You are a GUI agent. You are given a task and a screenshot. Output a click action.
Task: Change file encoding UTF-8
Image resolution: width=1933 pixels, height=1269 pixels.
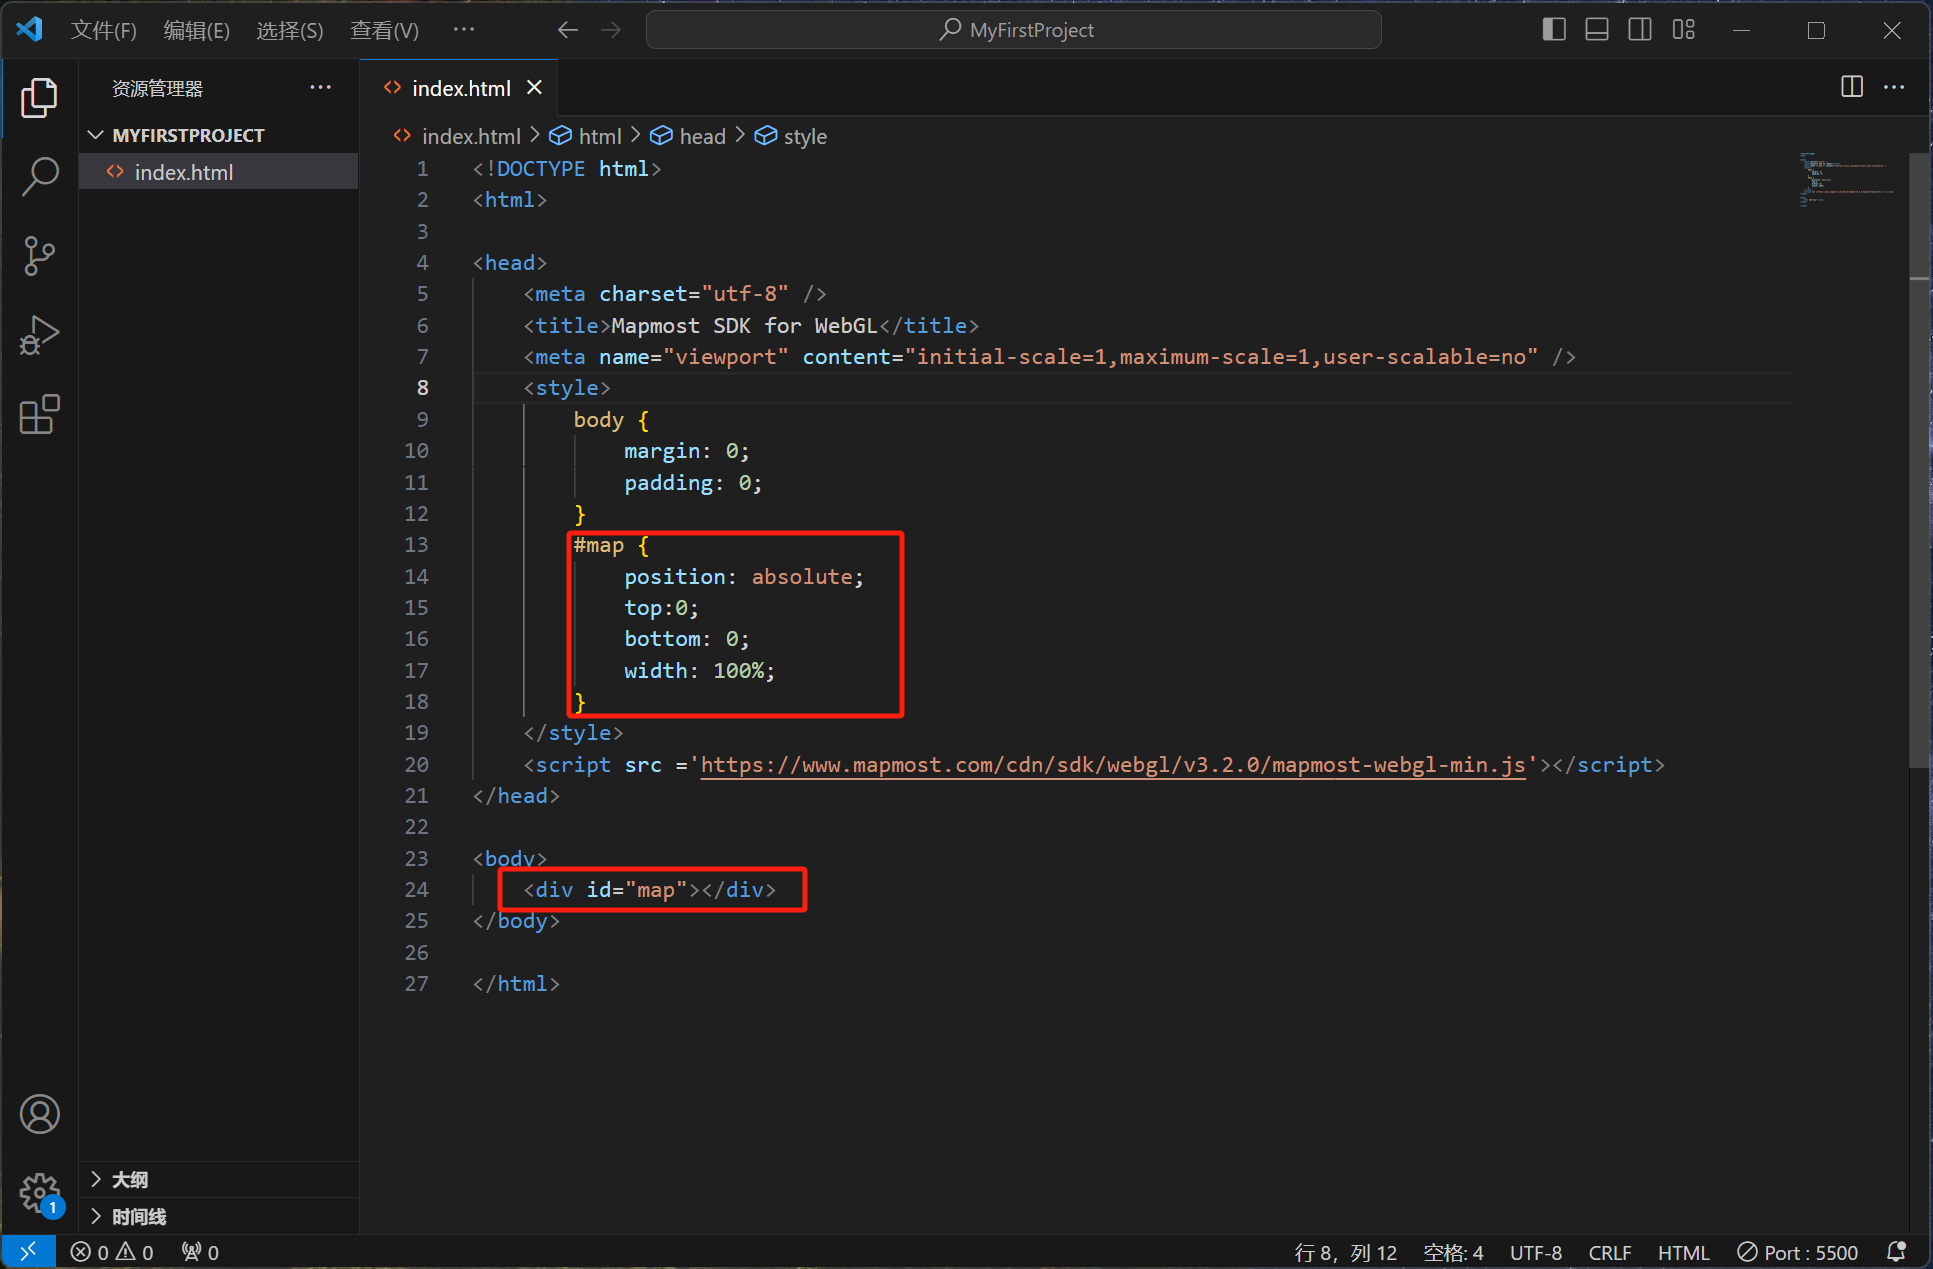pyautogui.click(x=1535, y=1252)
